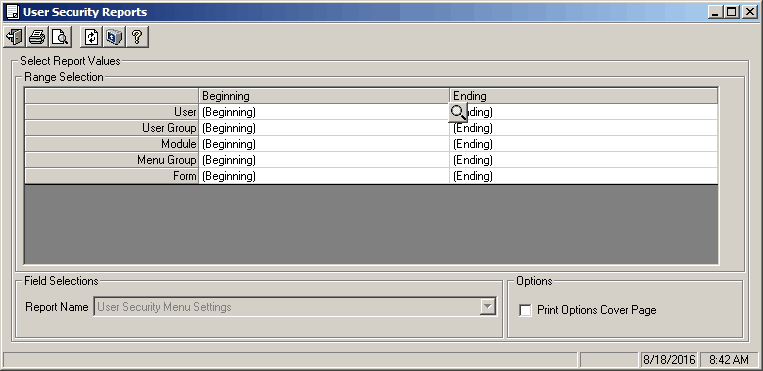Click the Refresh document icon with arrows
The image size is (763, 371).
[x=91, y=37]
